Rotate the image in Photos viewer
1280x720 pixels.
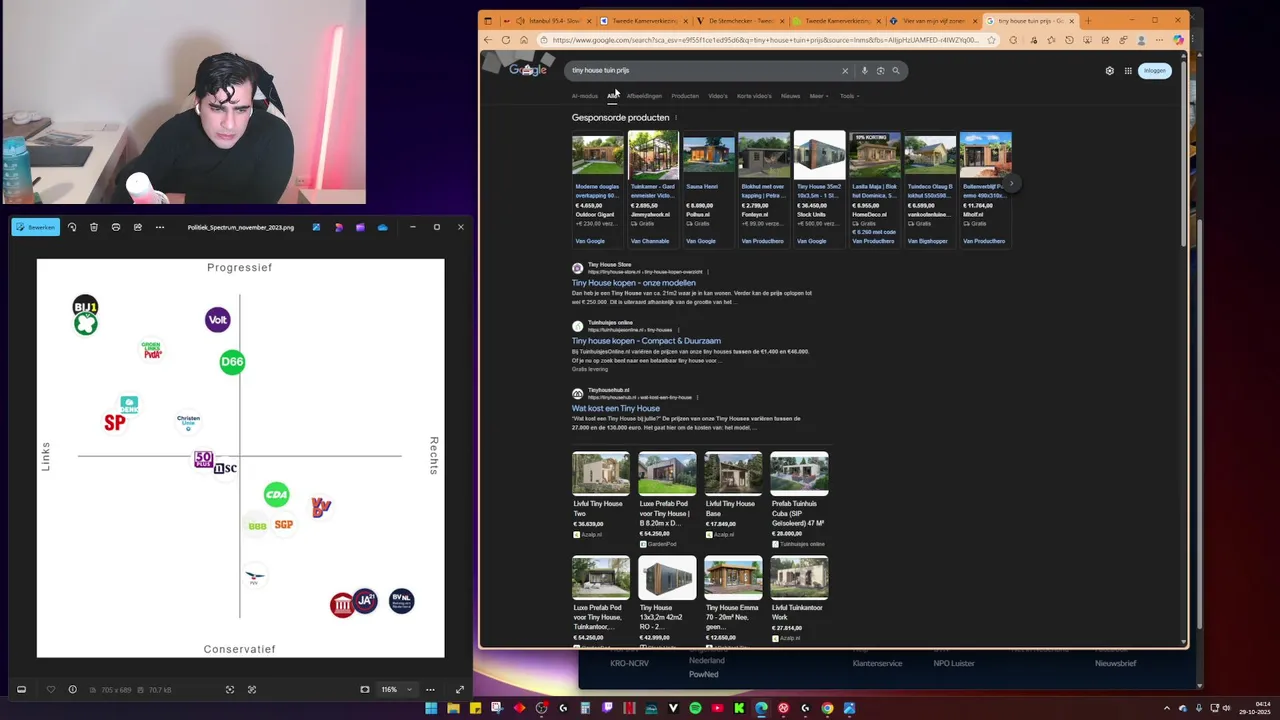(72, 227)
